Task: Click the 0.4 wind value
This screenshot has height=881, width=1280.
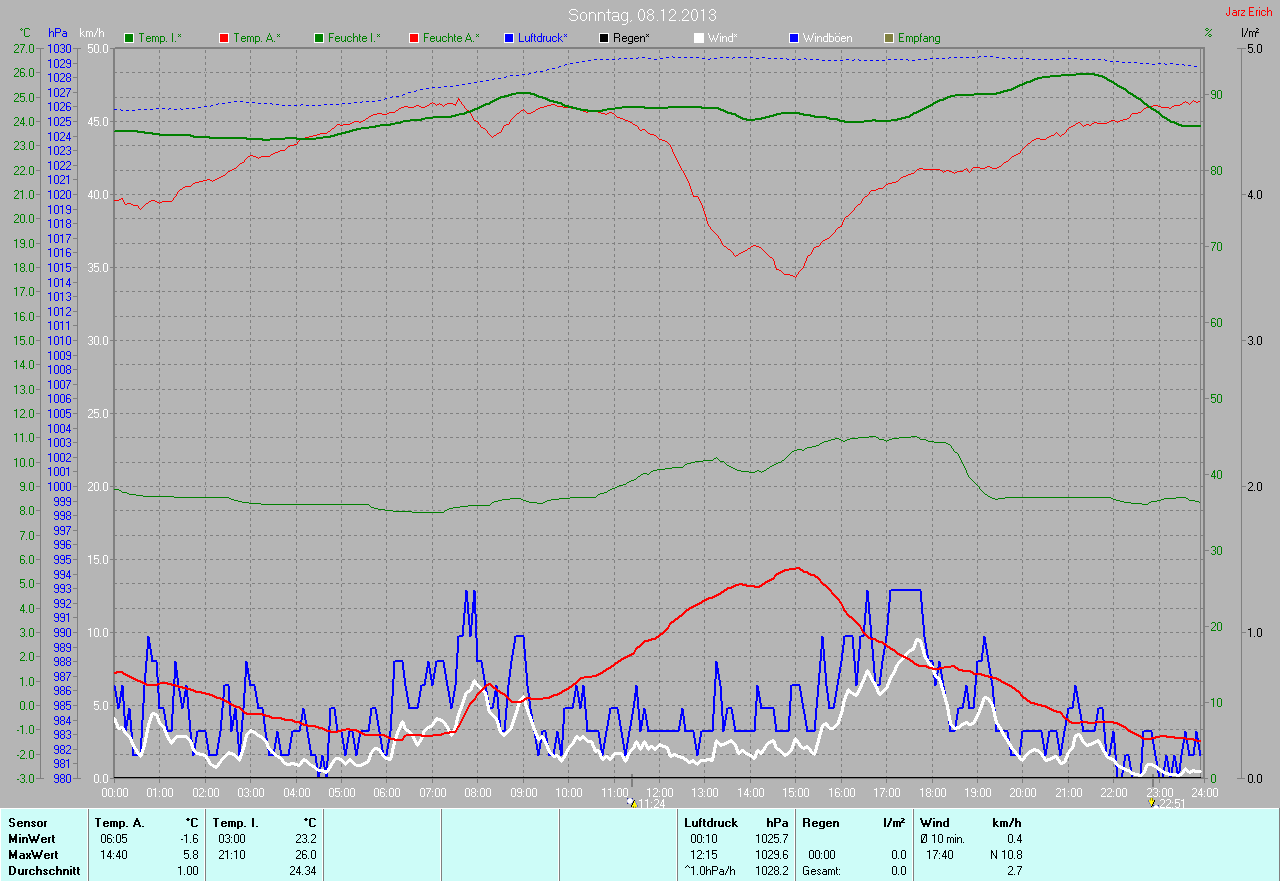Action: [x=1014, y=839]
